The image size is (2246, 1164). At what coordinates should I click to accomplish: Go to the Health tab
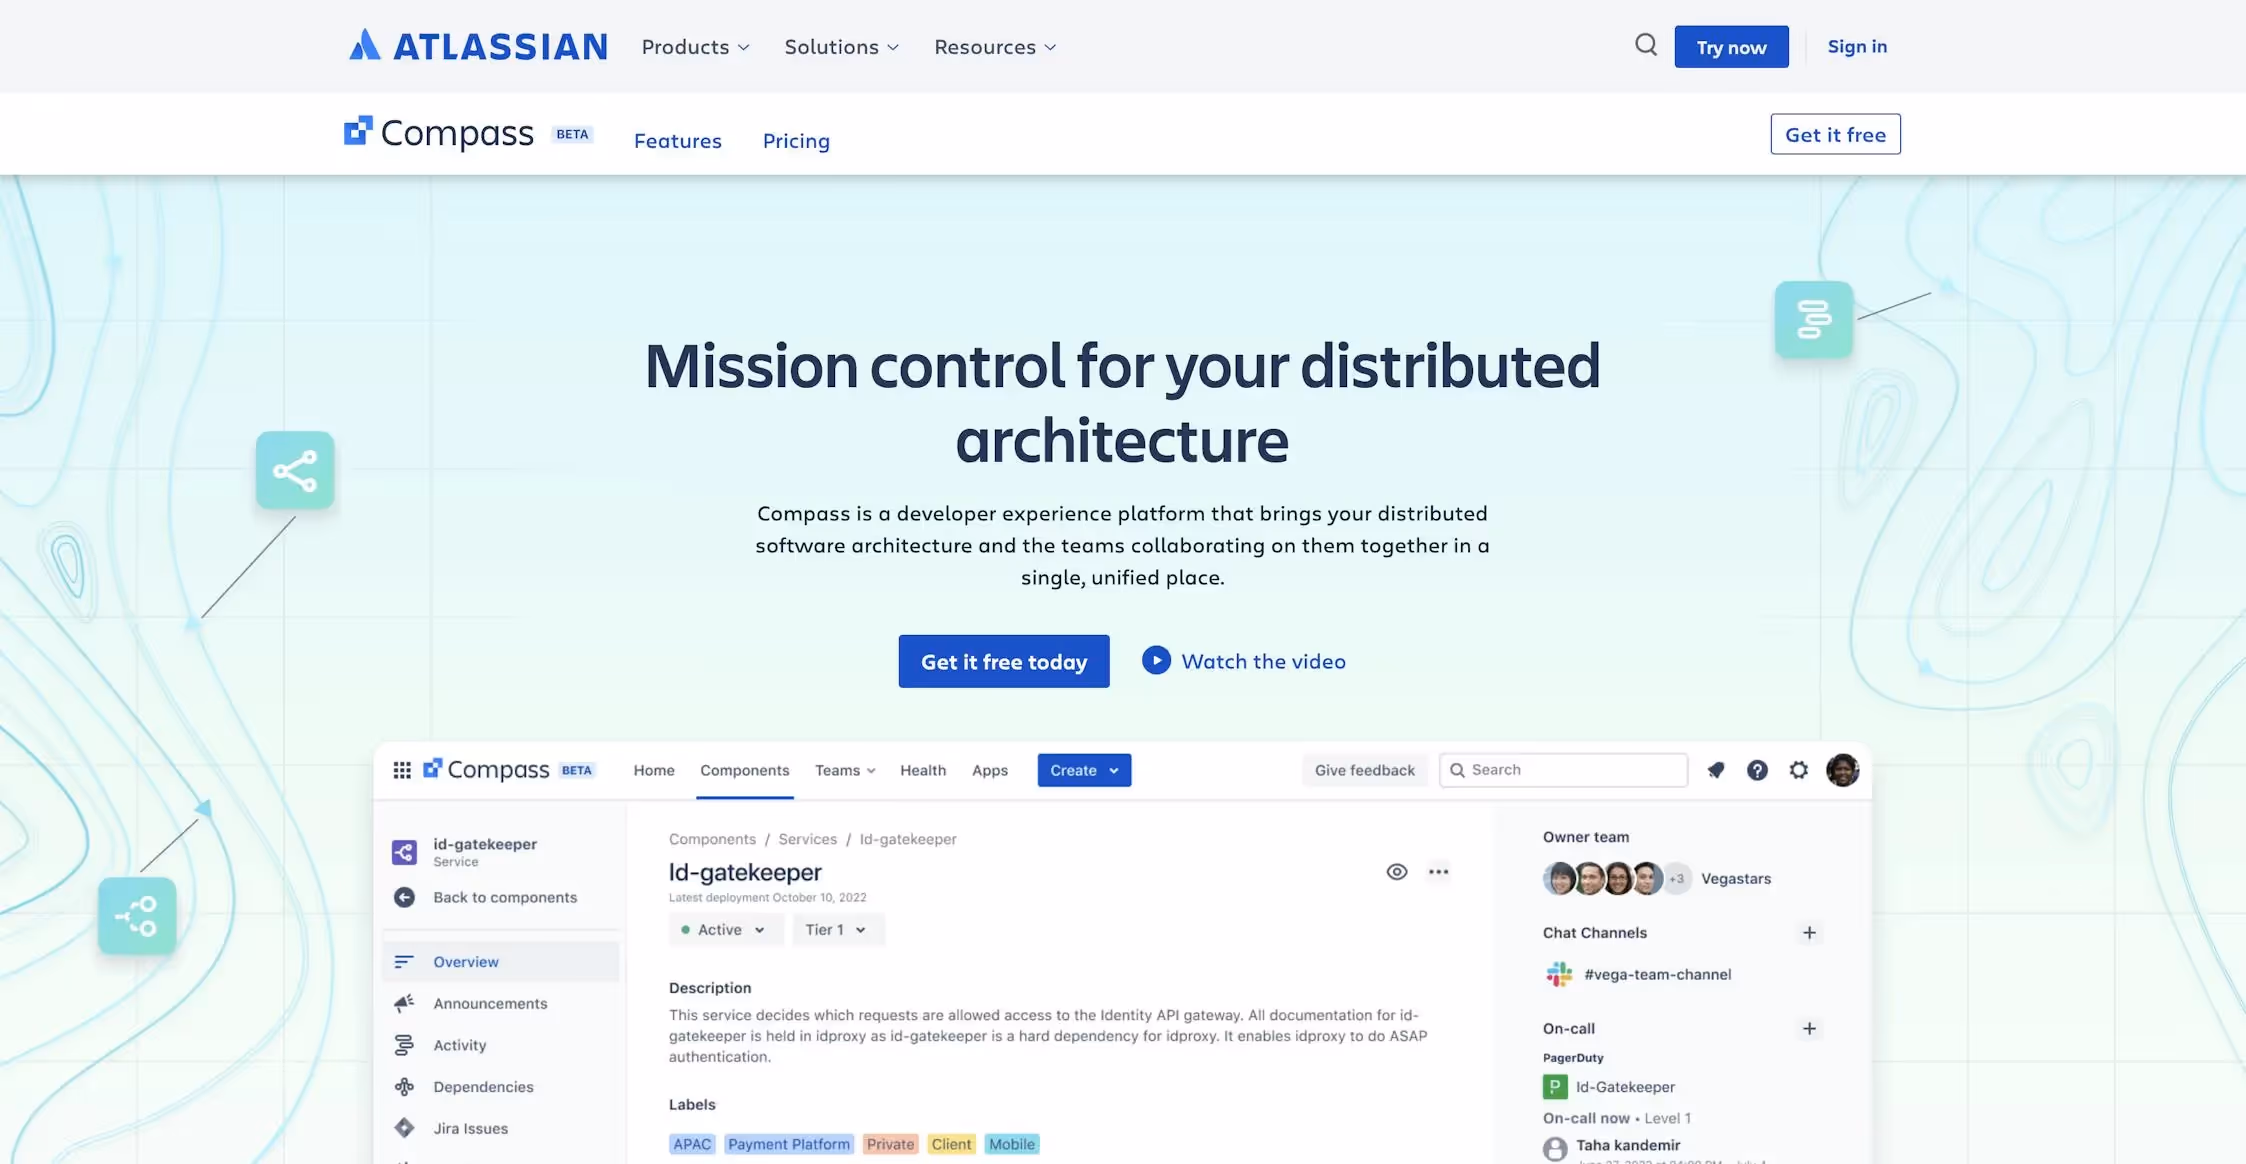(x=923, y=770)
